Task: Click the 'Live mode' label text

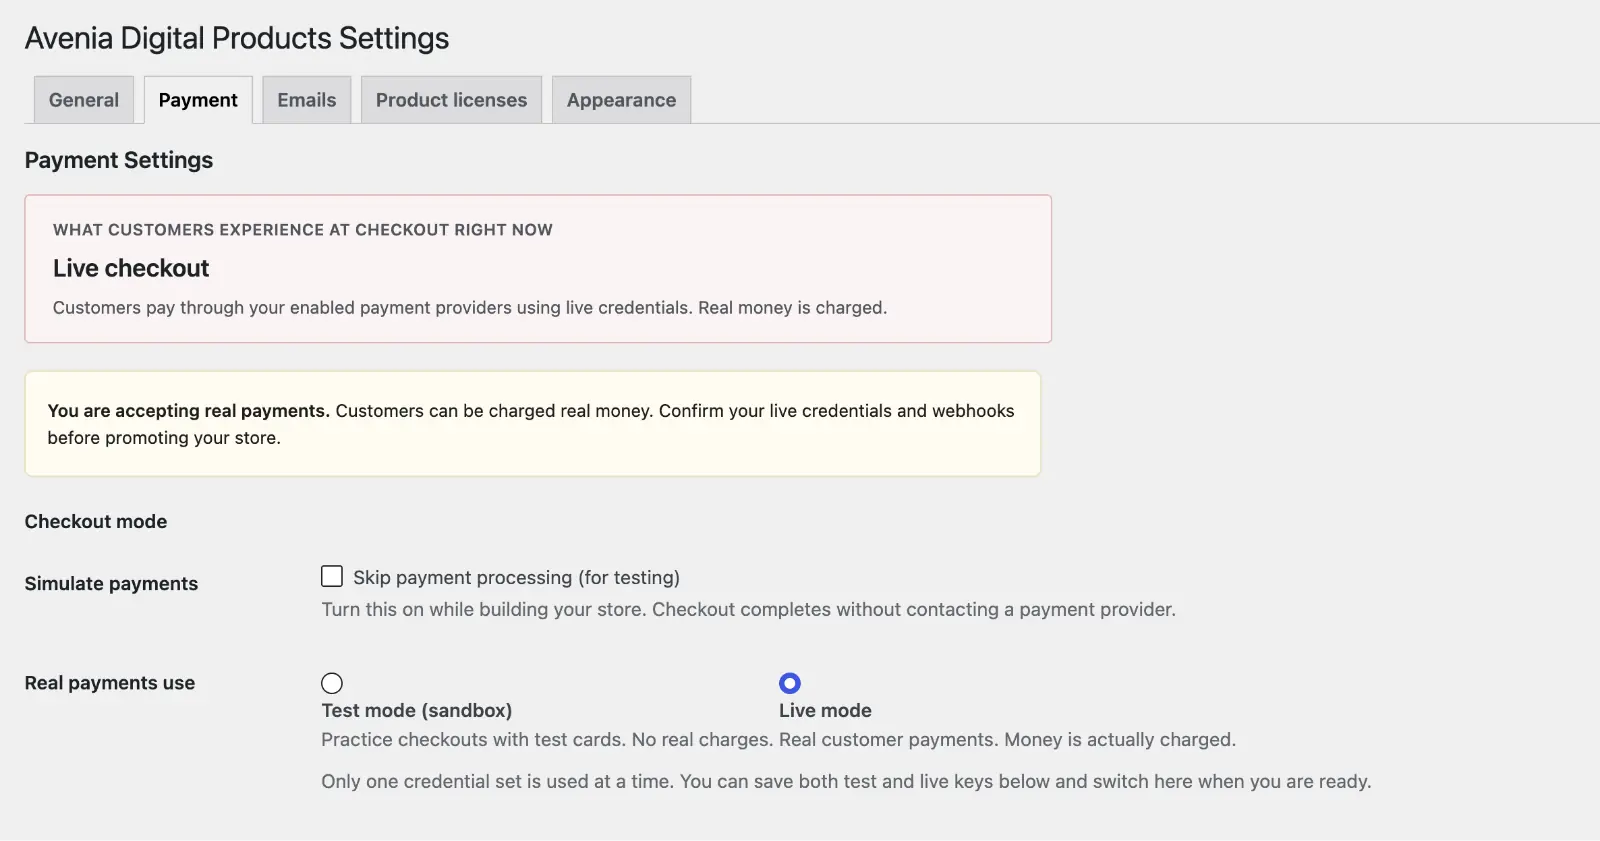Action: (825, 710)
